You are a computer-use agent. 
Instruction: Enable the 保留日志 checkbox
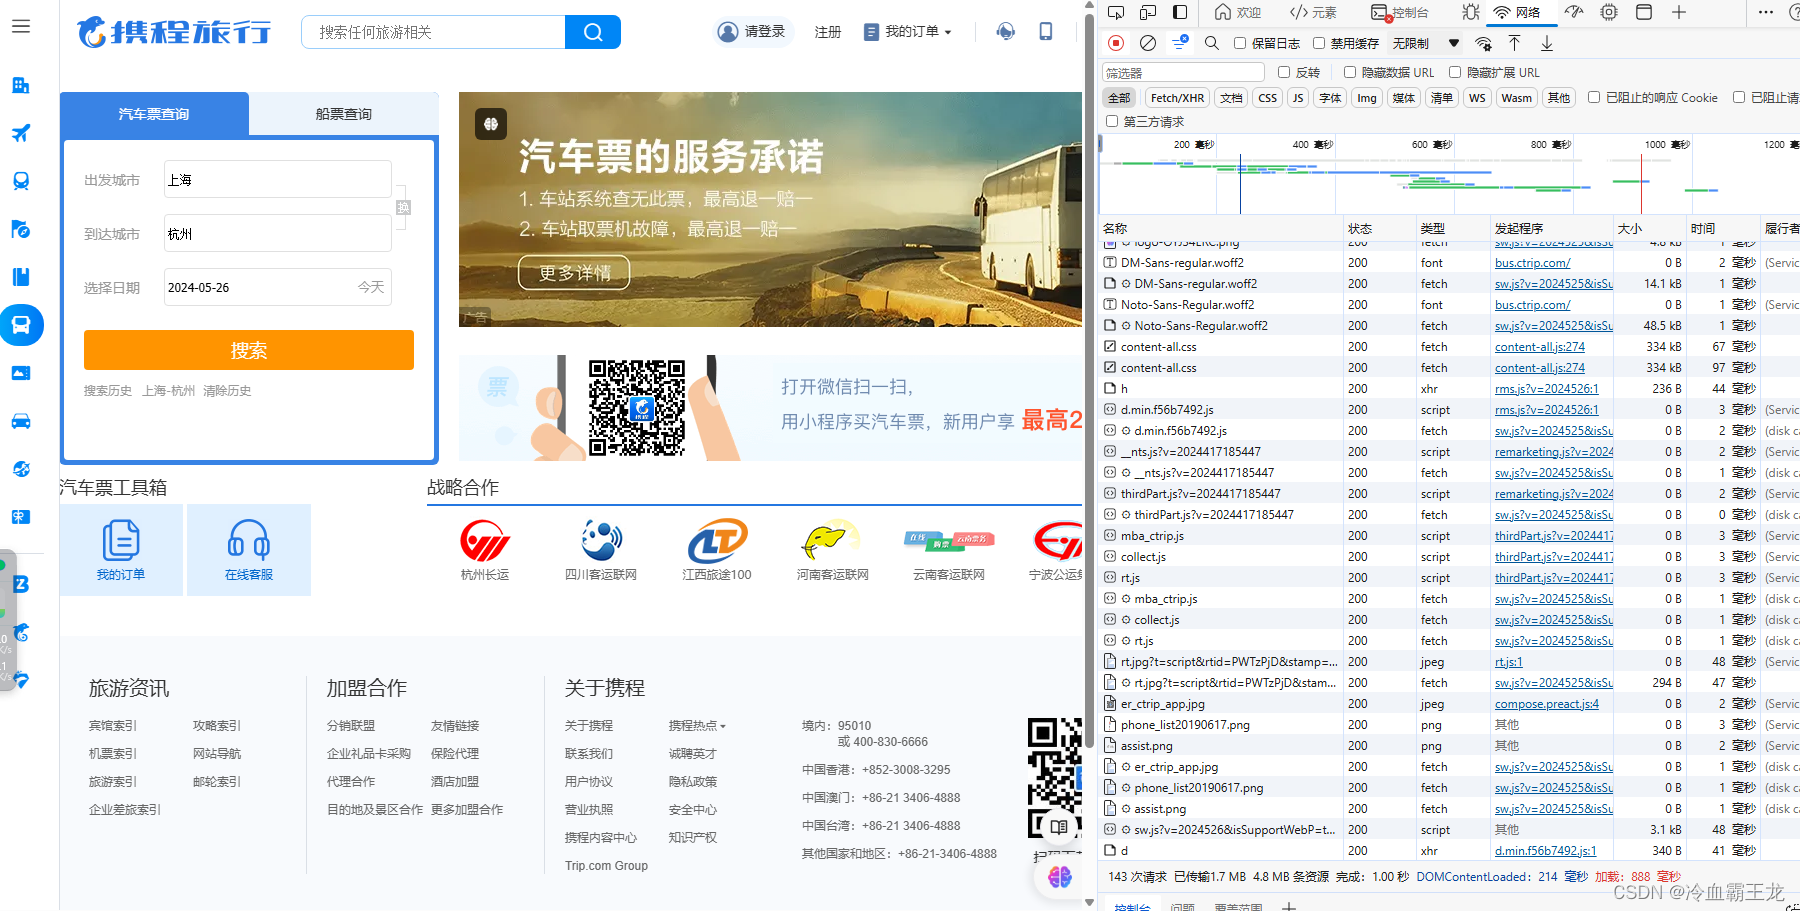(x=1240, y=43)
